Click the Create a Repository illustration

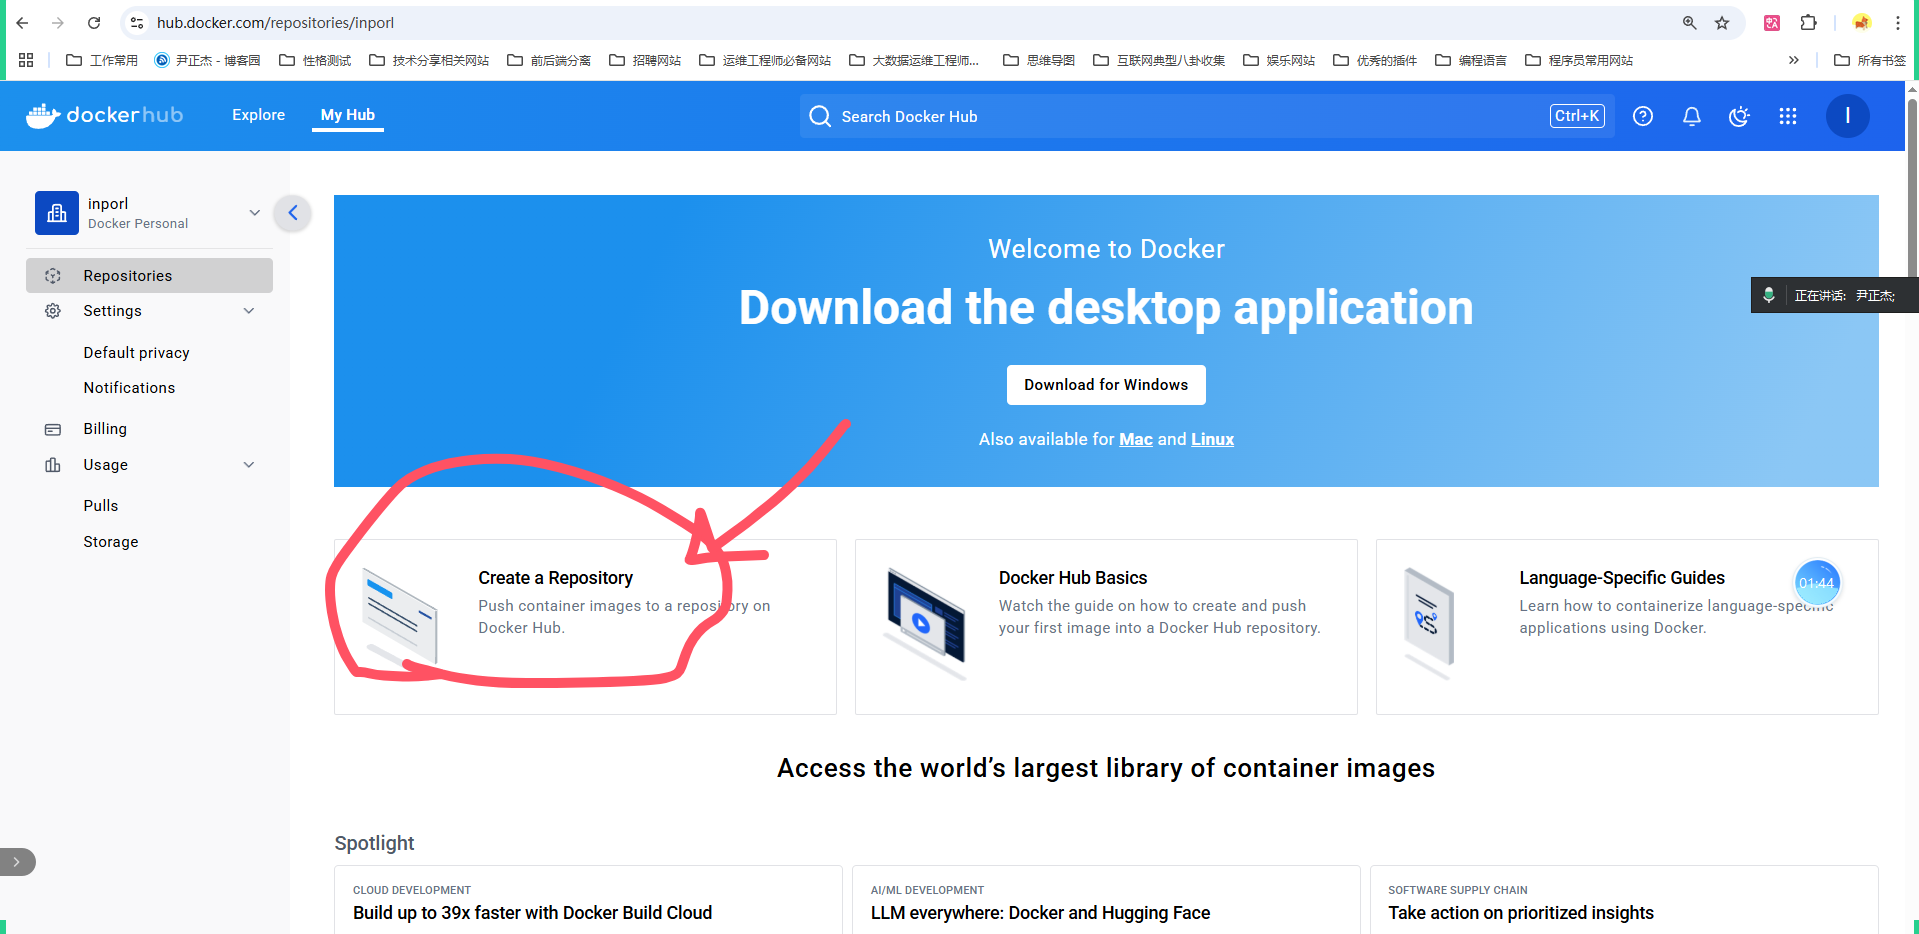coord(400,617)
